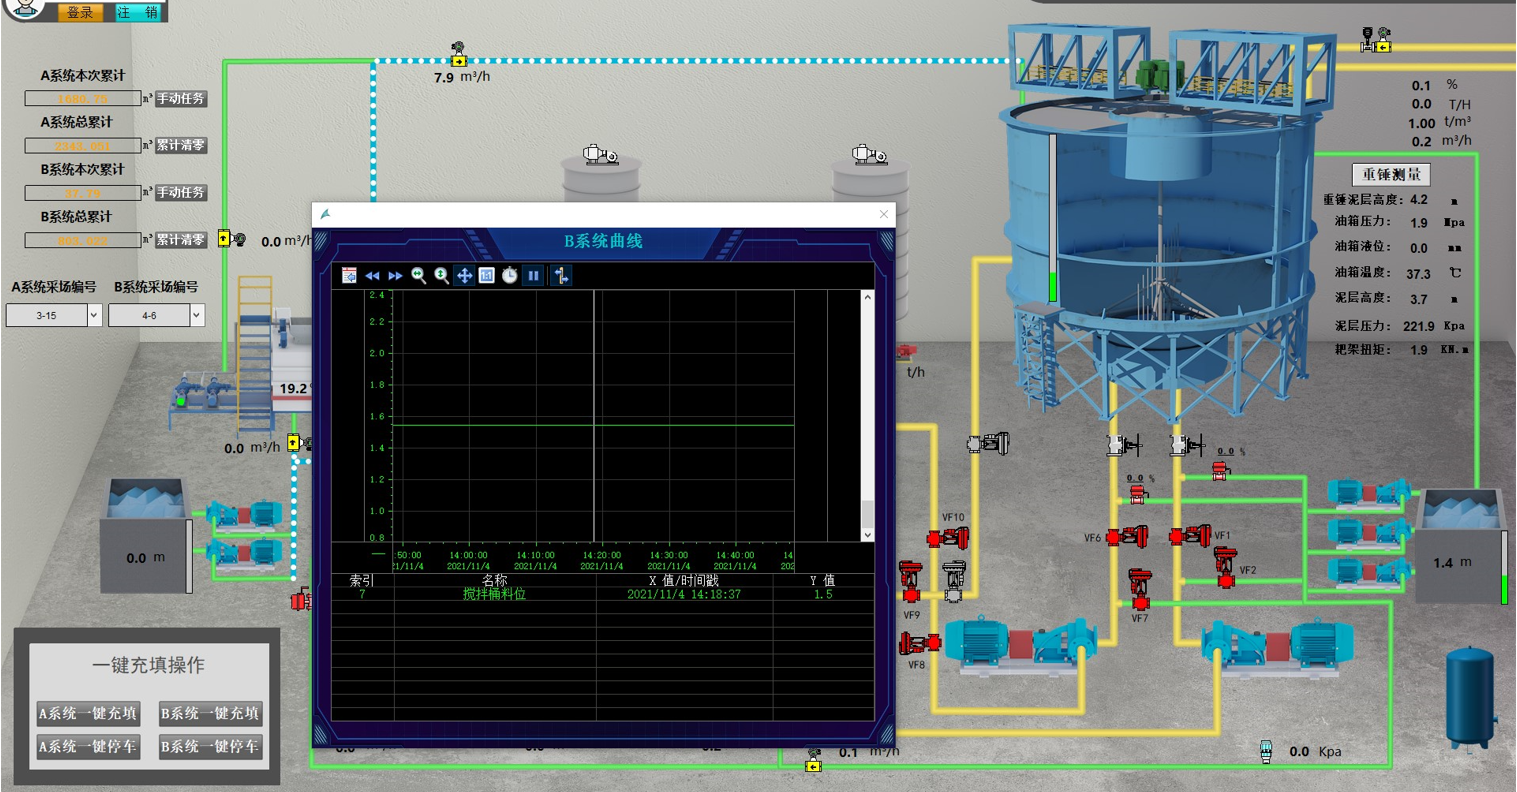Reset chart to 1:1 scale

(487, 276)
